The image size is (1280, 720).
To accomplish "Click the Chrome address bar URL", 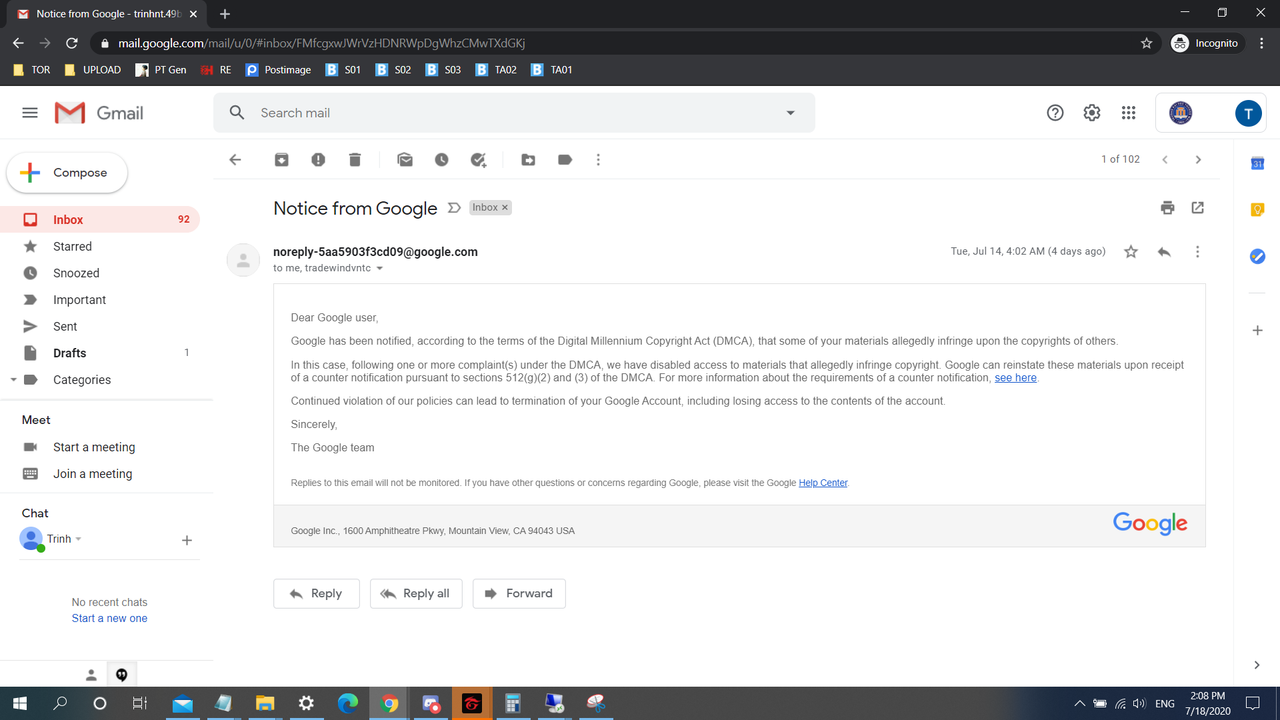I will click(x=321, y=44).
